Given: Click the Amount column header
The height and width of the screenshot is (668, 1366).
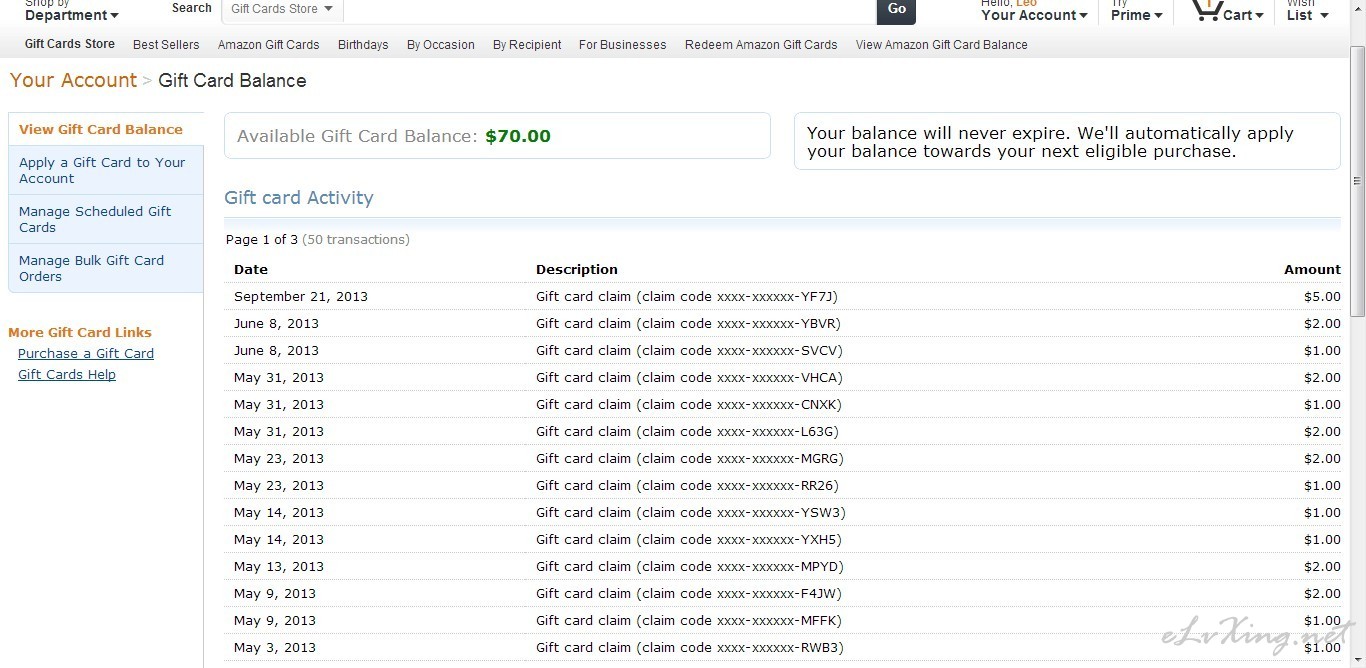Looking at the screenshot, I should pyautogui.click(x=1313, y=269).
